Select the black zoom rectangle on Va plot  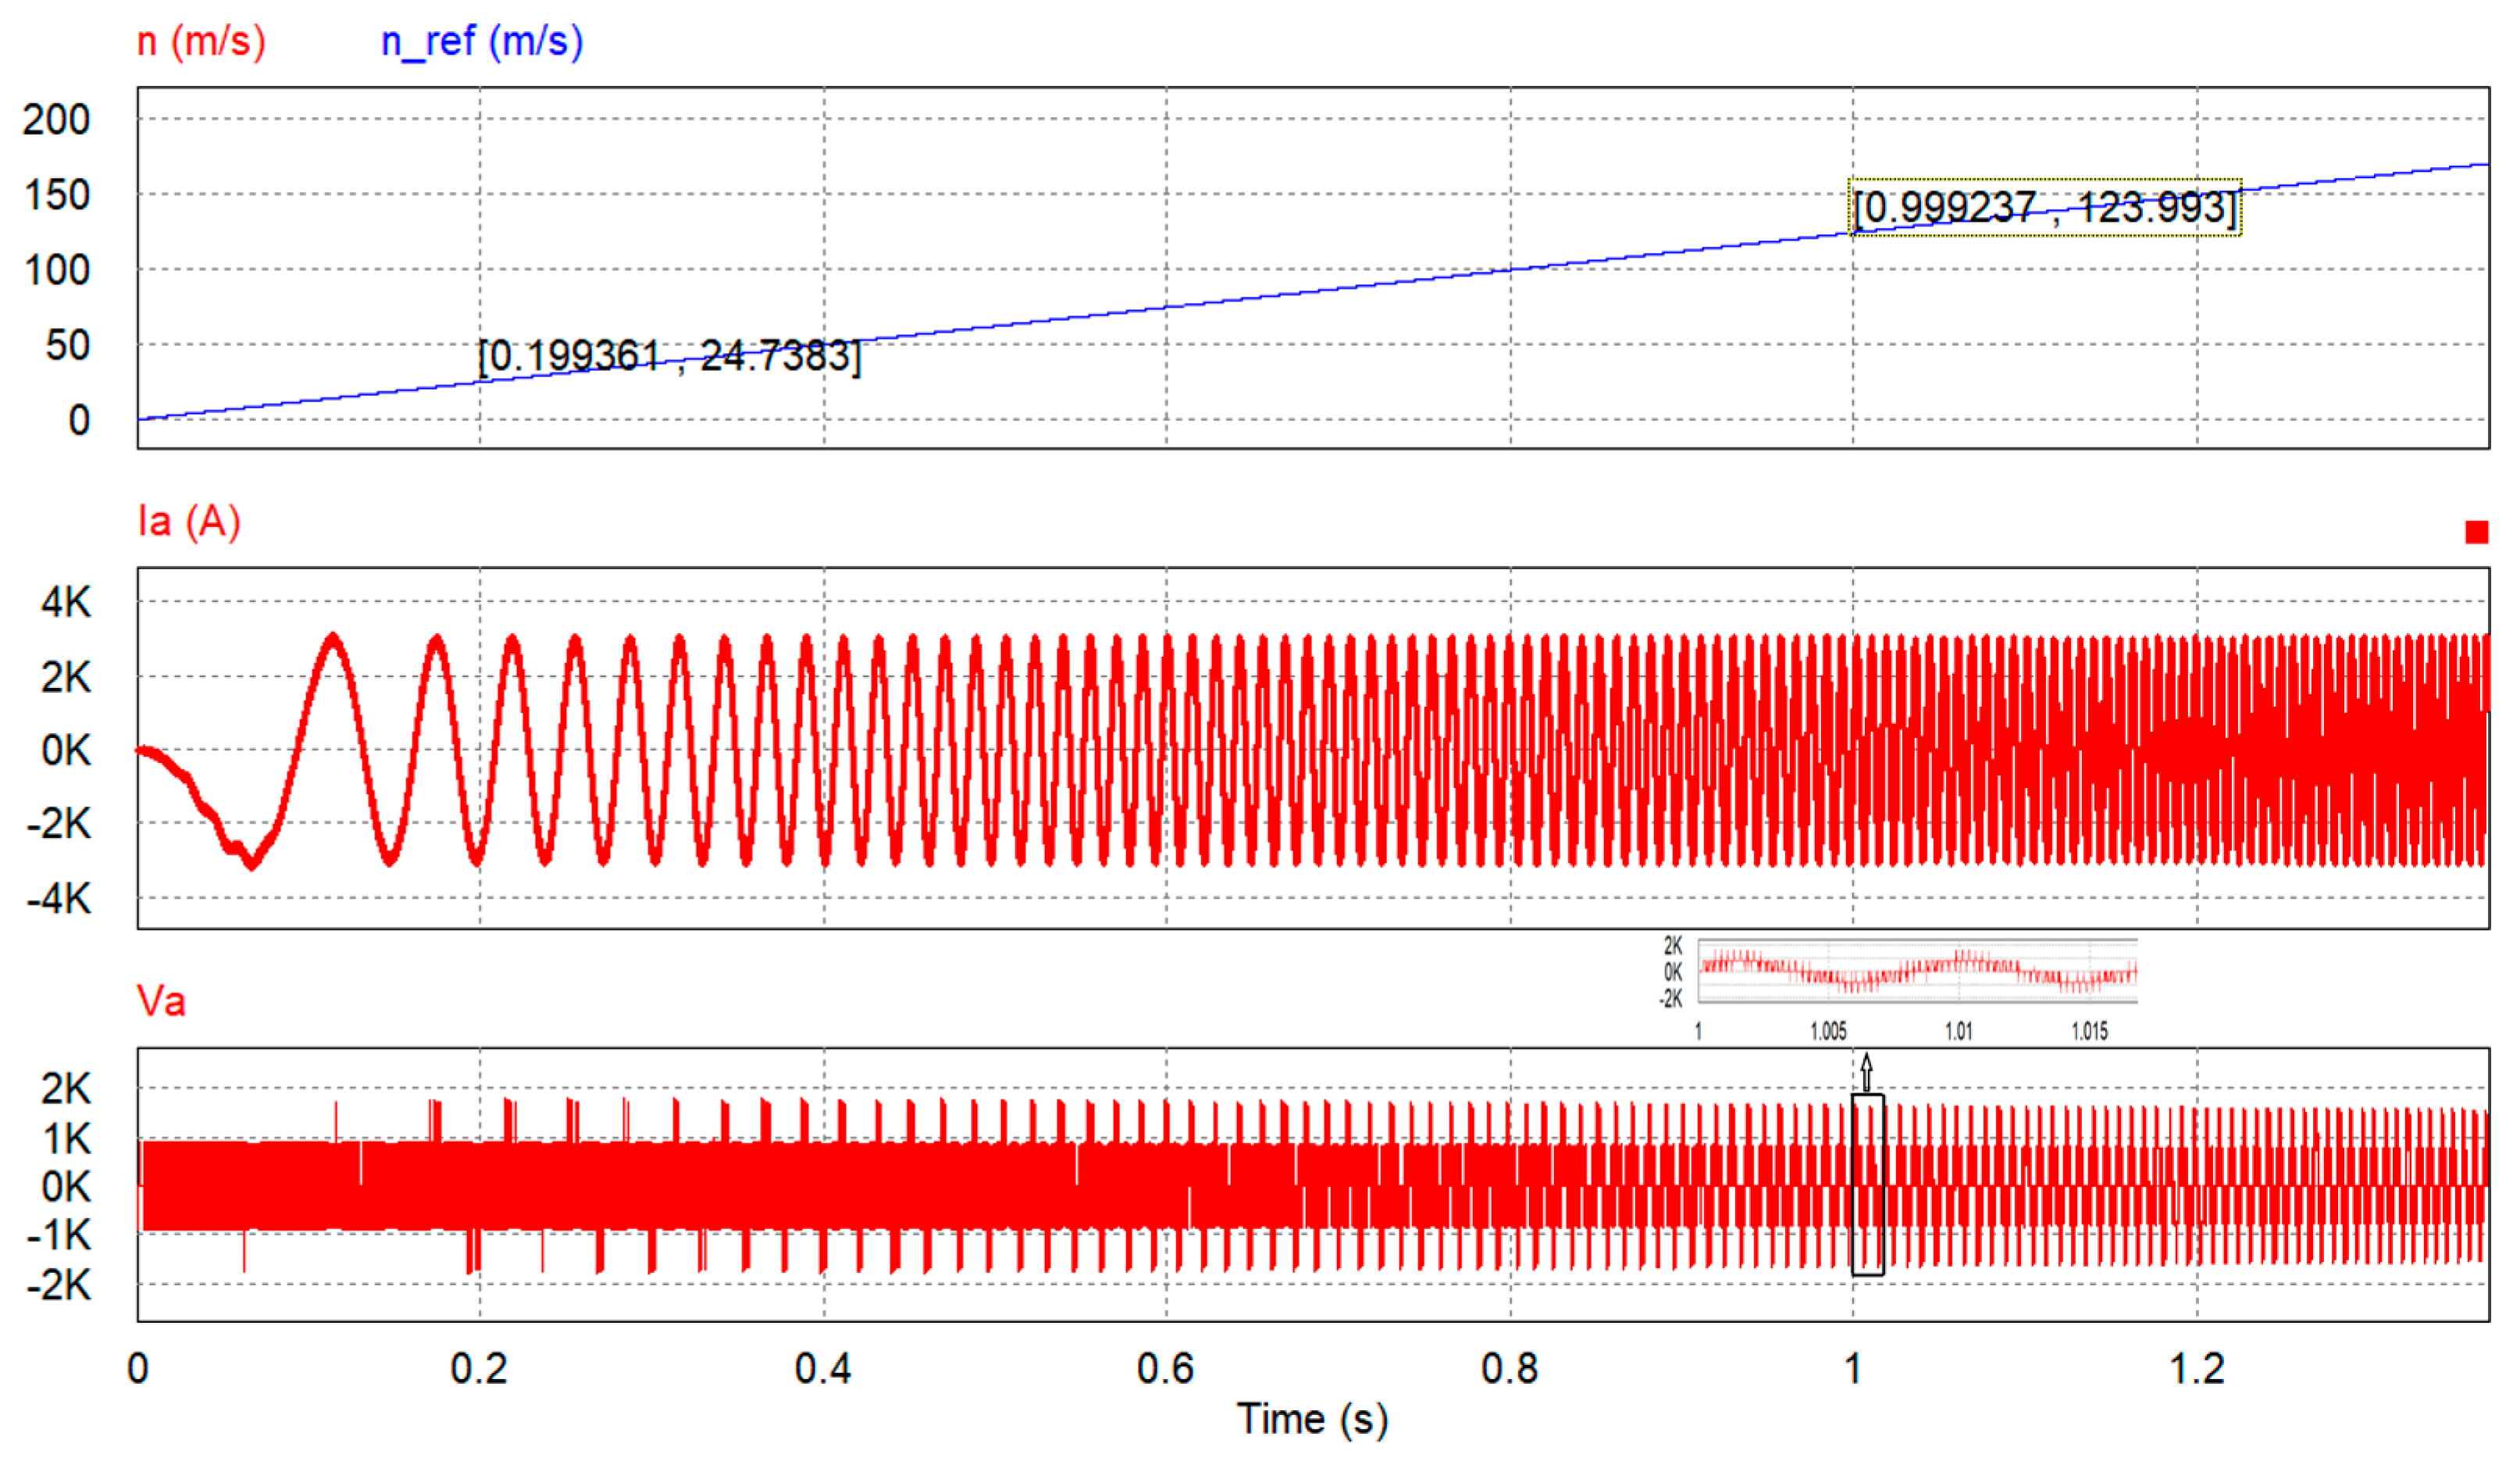[x=1867, y=1184]
